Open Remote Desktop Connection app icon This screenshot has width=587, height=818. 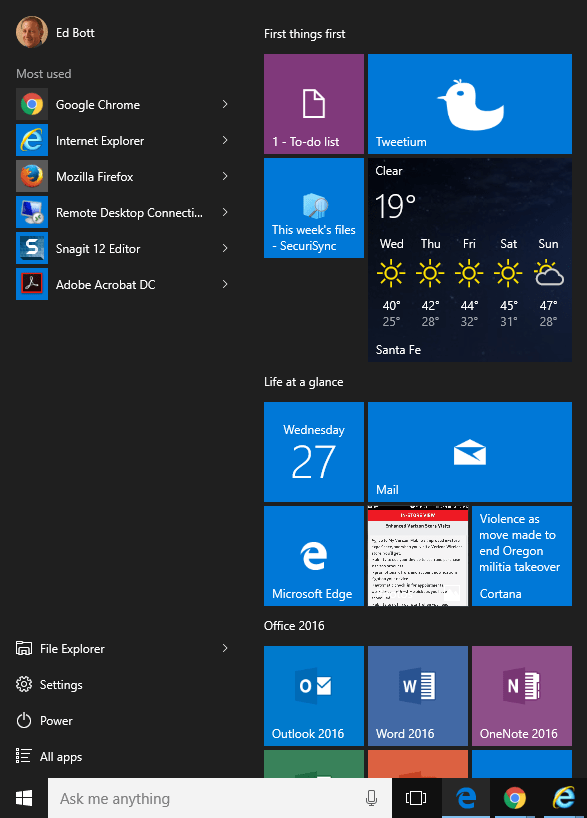[32, 212]
